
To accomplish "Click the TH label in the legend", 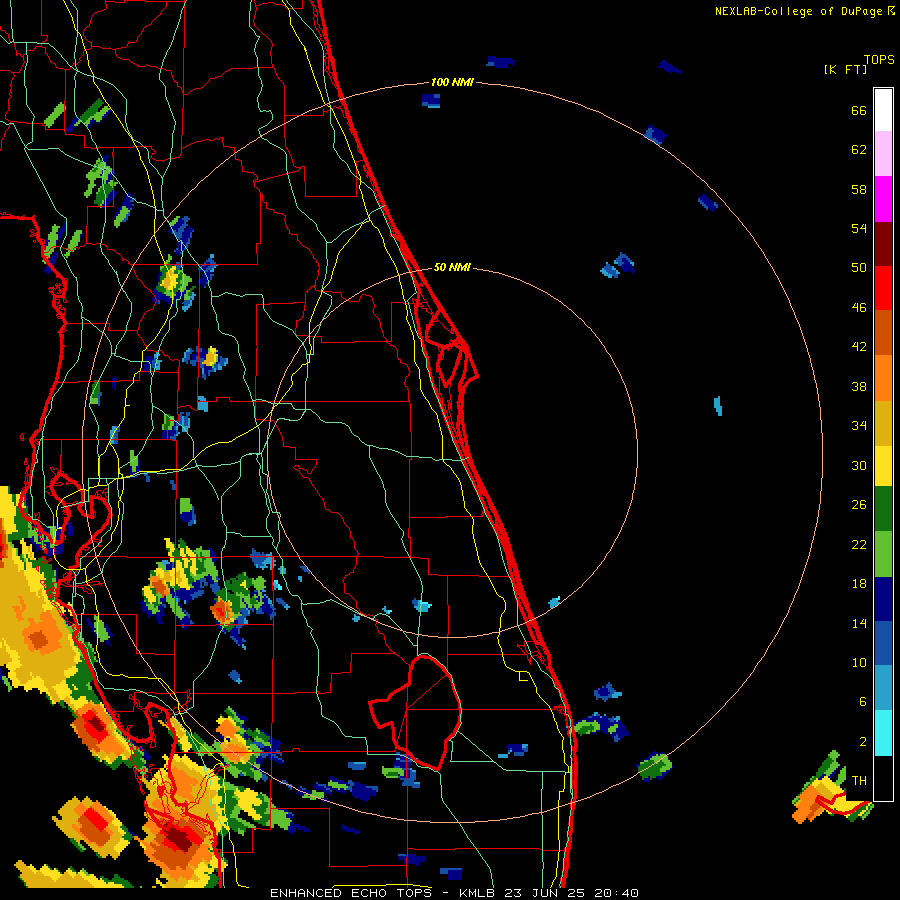I will click(859, 781).
